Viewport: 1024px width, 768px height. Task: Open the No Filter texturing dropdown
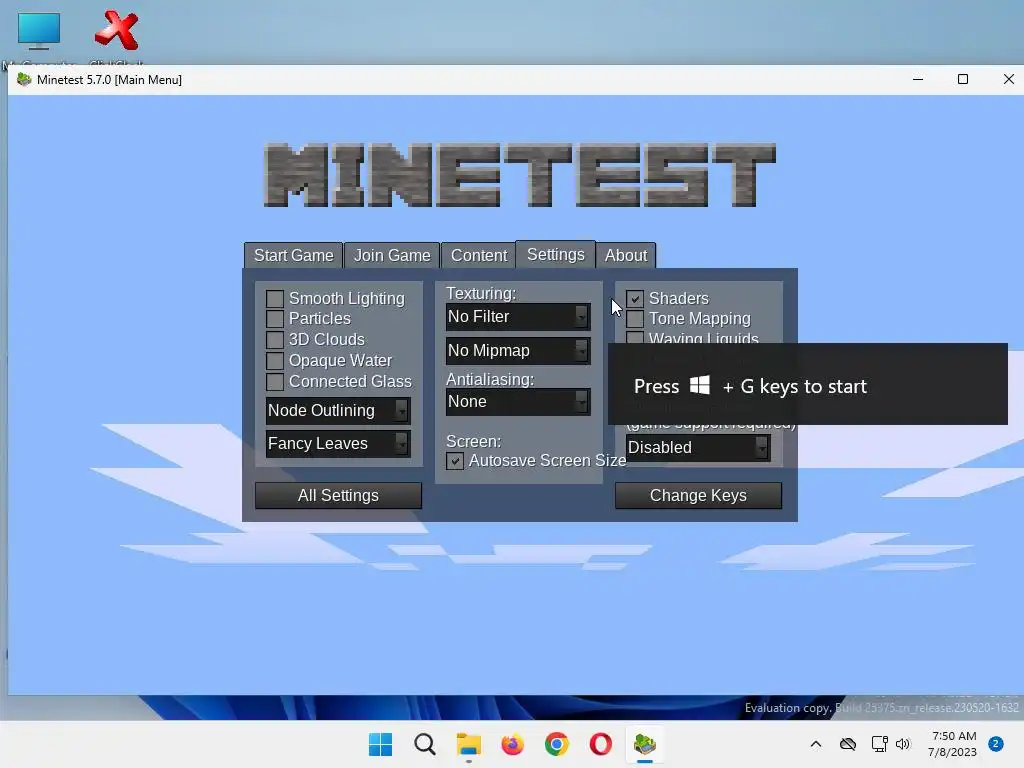[518, 317]
